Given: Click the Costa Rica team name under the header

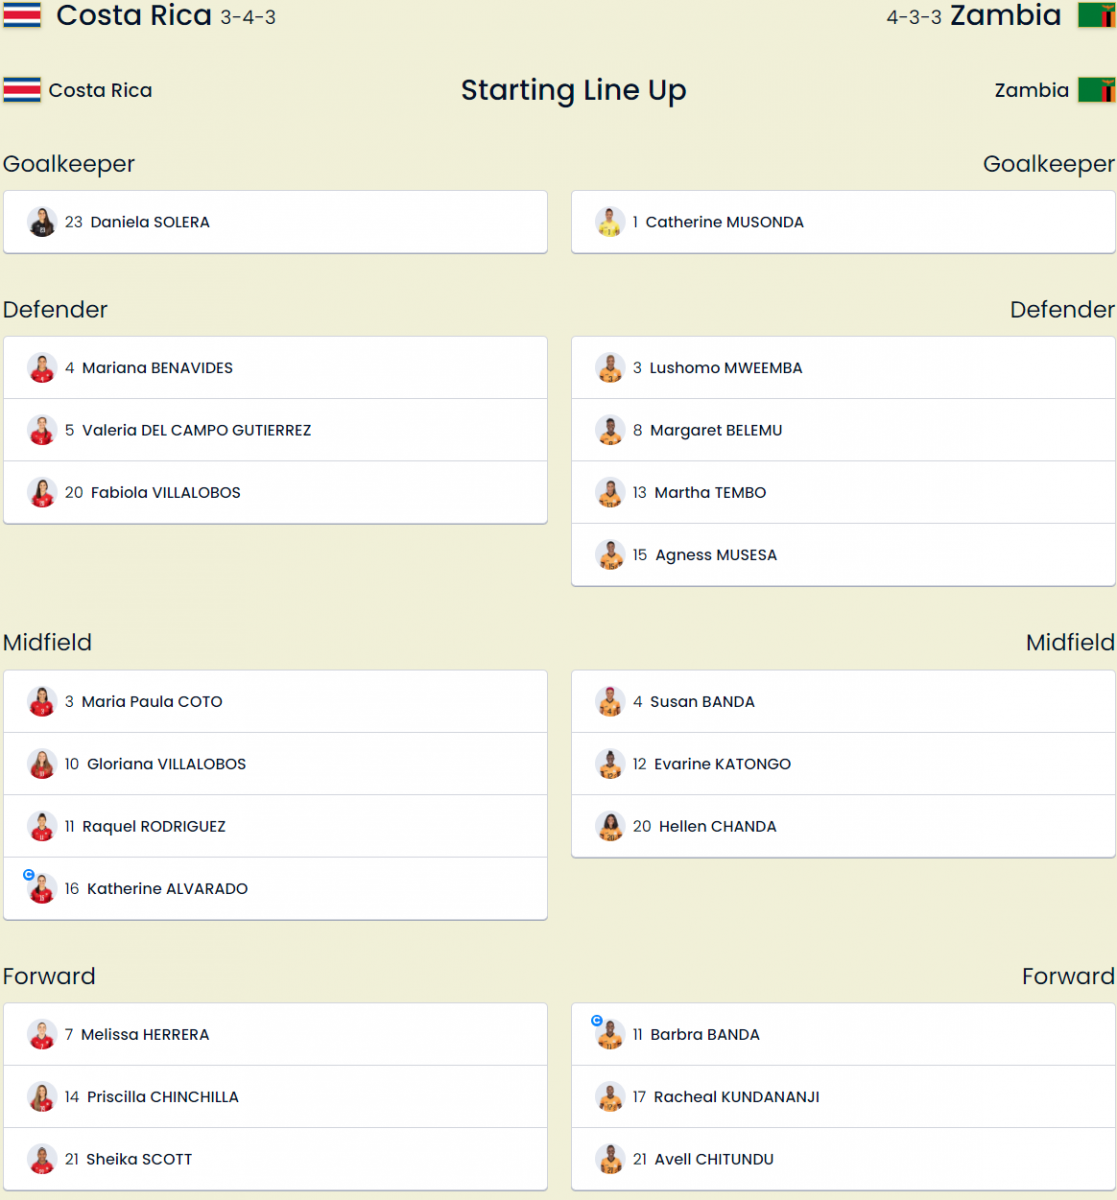Looking at the screenshot, I should (101, 90).
